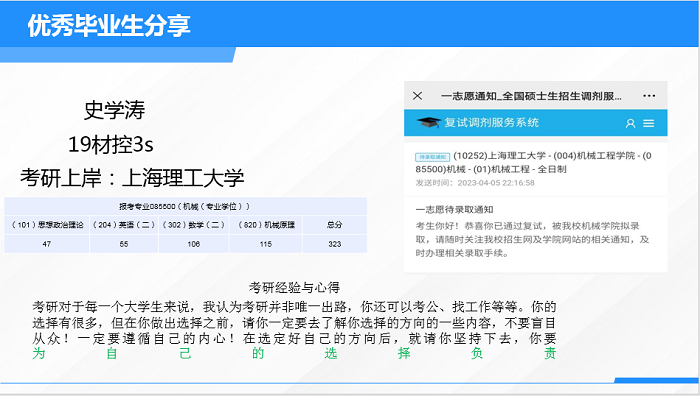Open the hamburger menu in the blue bar
Viewport: 700px width, 396px height.
(x=649, y=123)
